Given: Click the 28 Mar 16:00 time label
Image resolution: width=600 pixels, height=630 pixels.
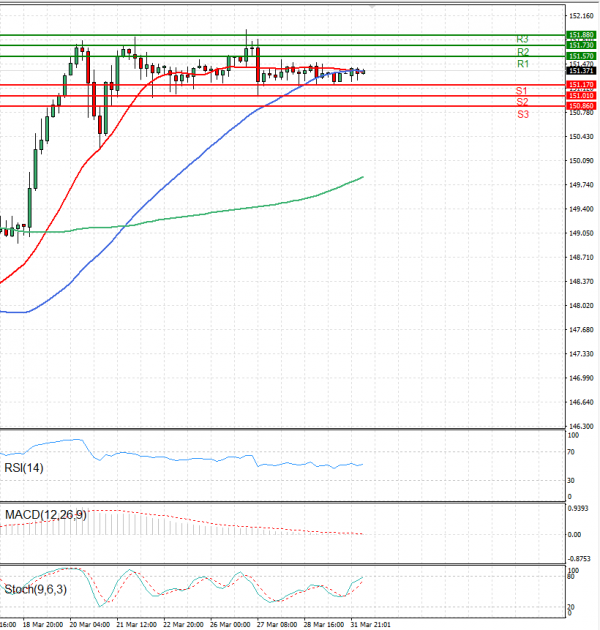Looking at the screenshot, I should click(x=324, y=624).
